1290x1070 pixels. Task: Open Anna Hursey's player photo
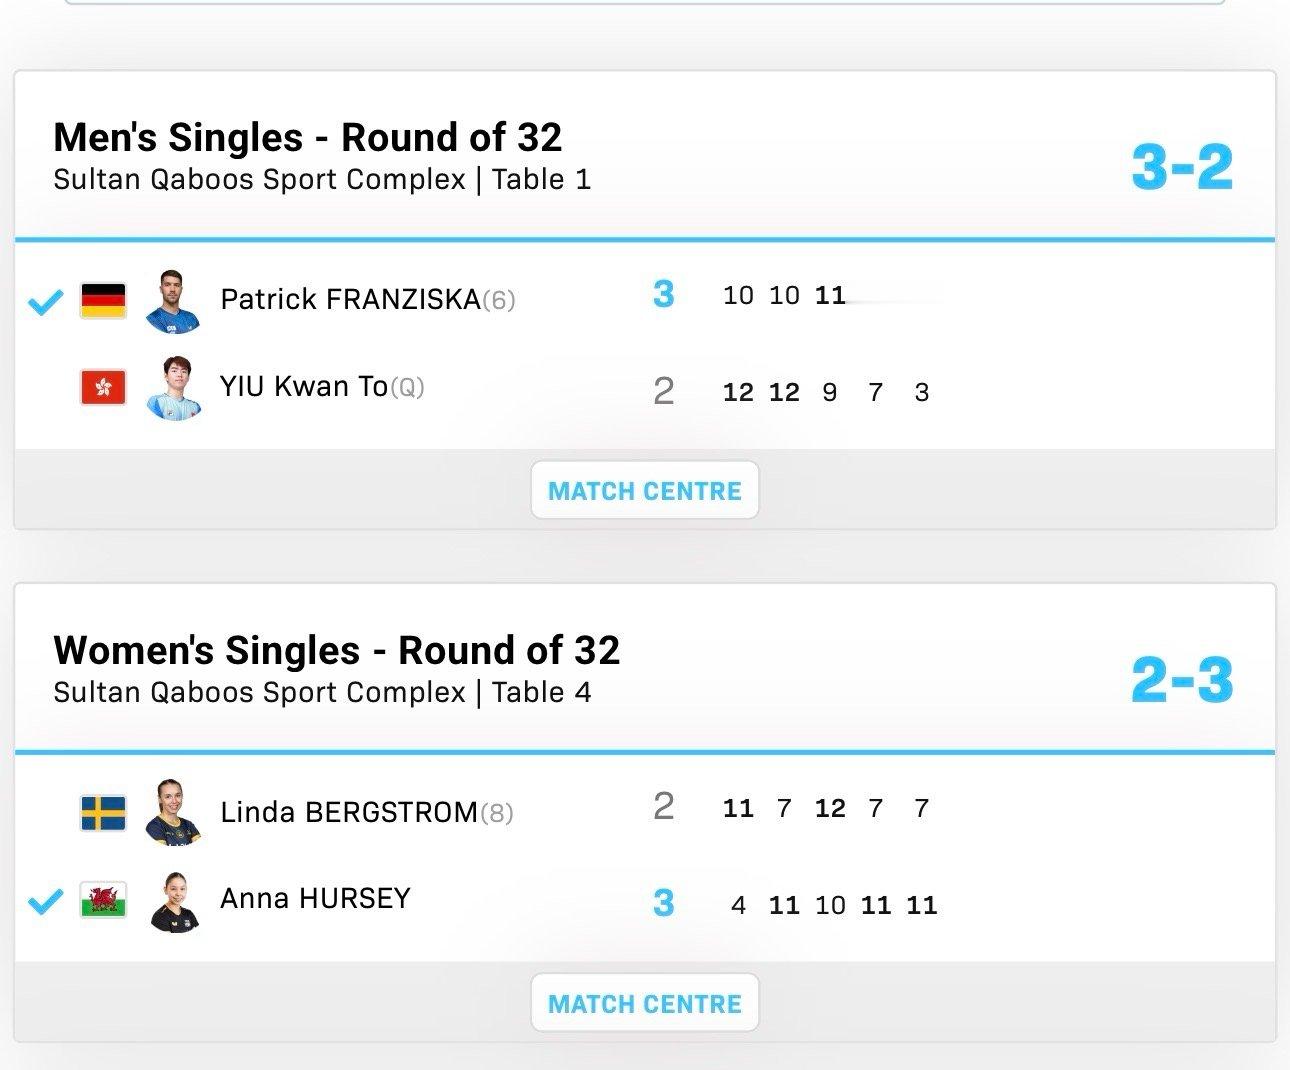click(x=173, y=900)
